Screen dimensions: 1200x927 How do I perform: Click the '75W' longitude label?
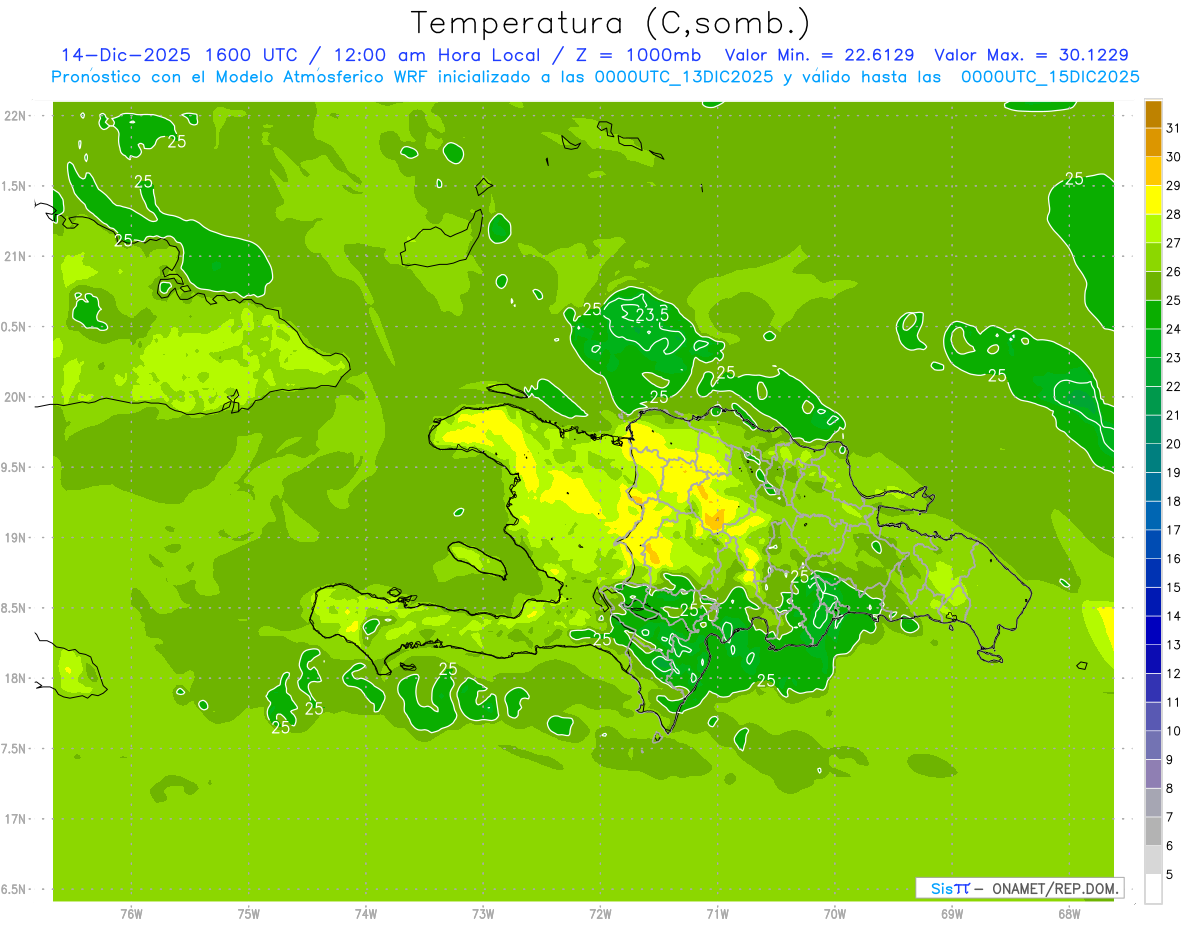pos(249,914)
